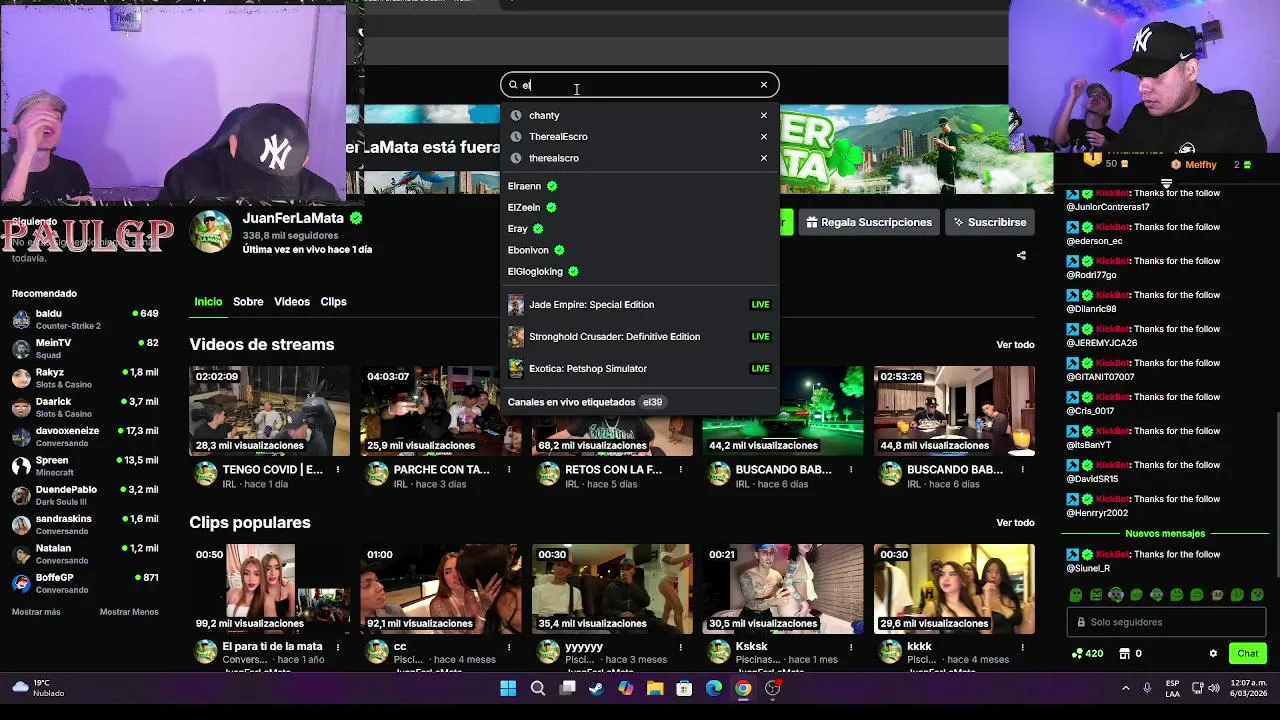Viewport: 1280px width, 720px height.
Task: Remove 'TherealEscro' from recent searches
Action: point(763,136)
